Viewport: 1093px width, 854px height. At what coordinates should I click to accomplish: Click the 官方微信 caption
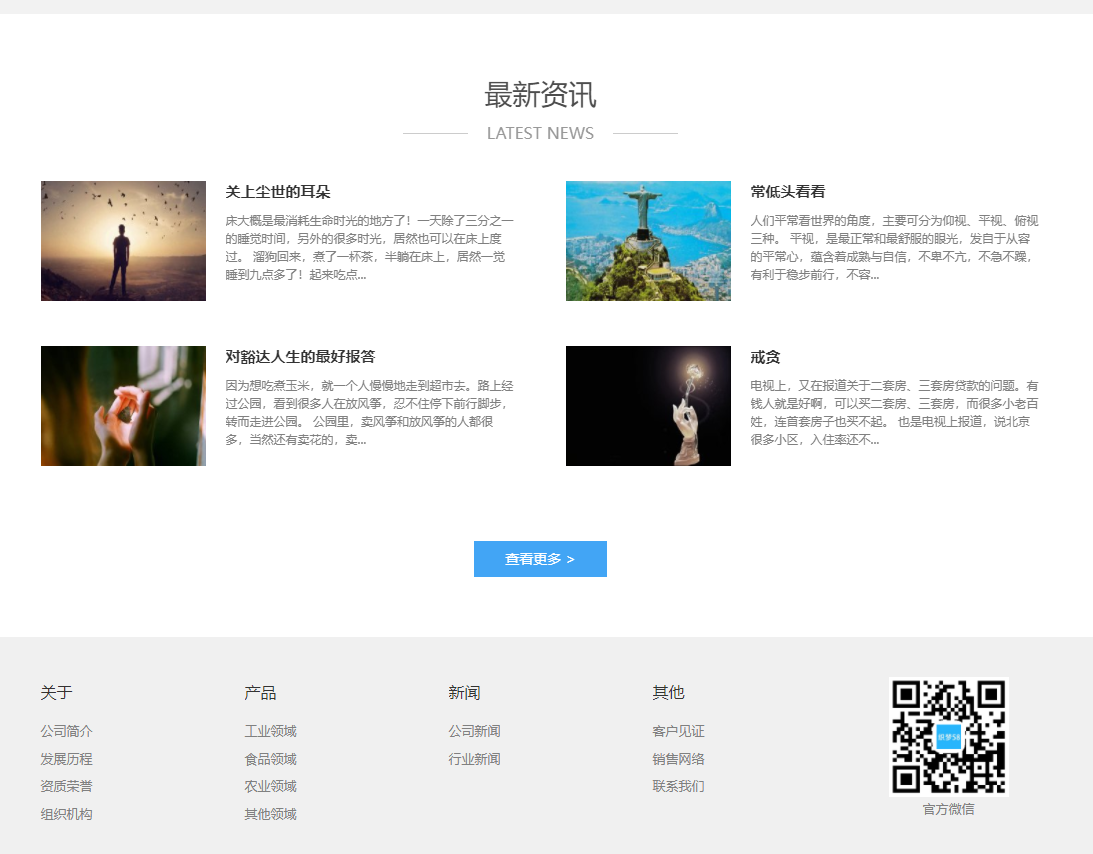pos(949,809)
